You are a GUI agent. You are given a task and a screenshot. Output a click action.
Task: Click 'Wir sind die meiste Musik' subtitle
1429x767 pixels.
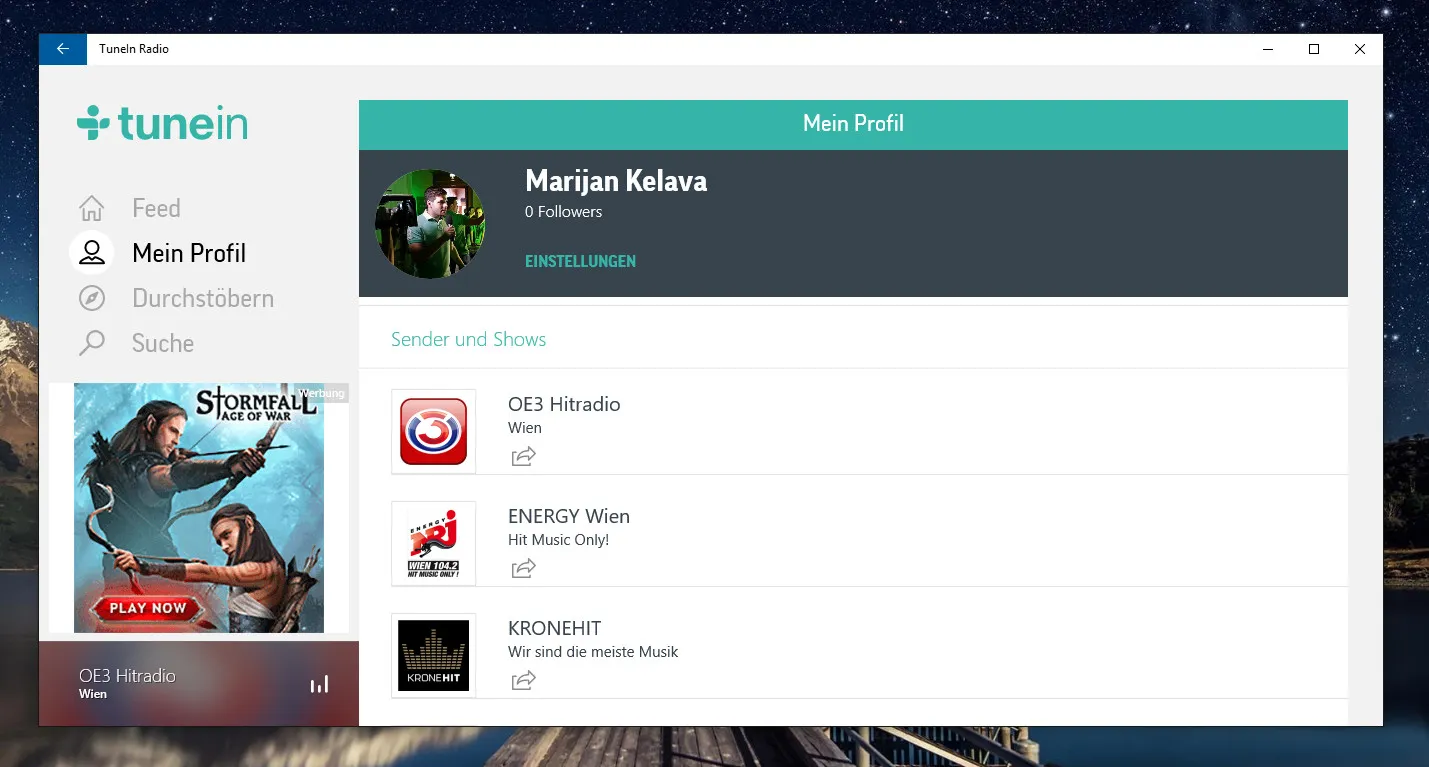(593, 652)
